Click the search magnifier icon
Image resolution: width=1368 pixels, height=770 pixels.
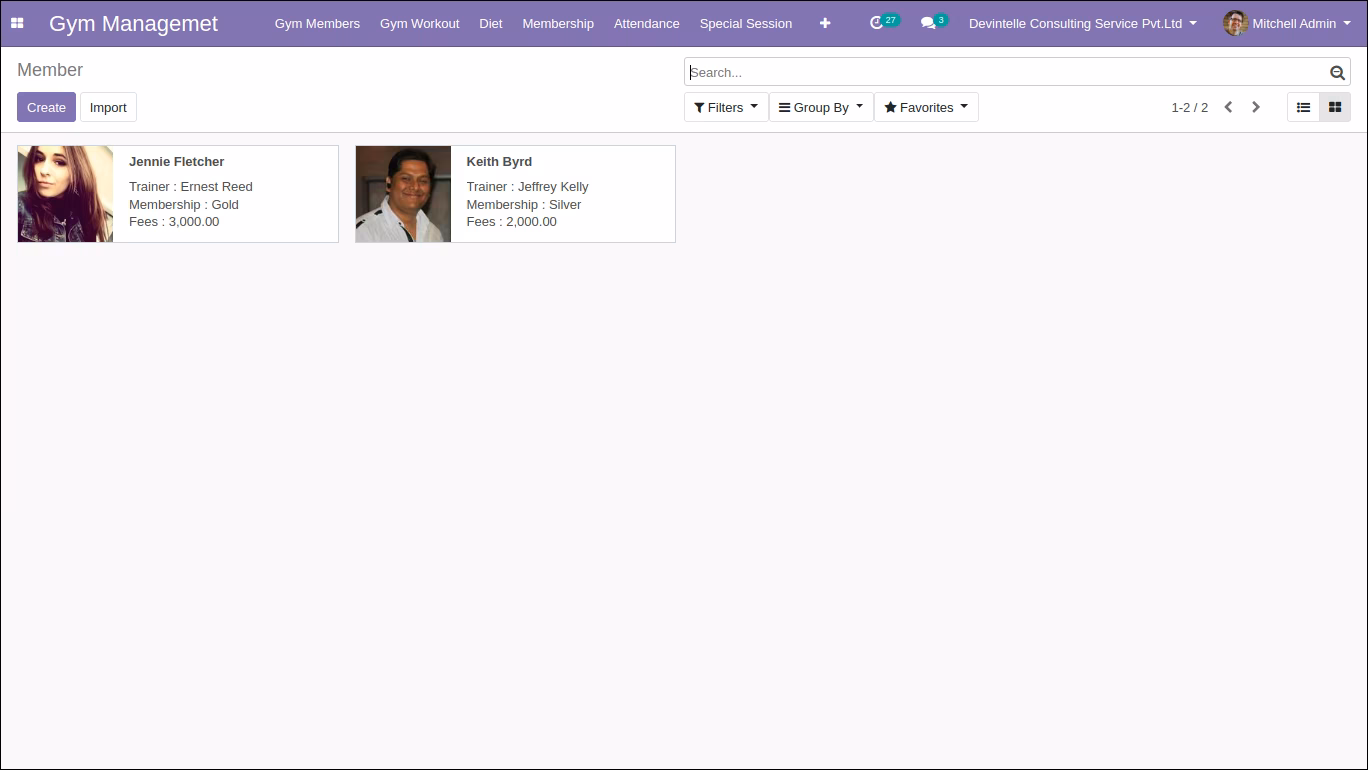point(1337,72)
